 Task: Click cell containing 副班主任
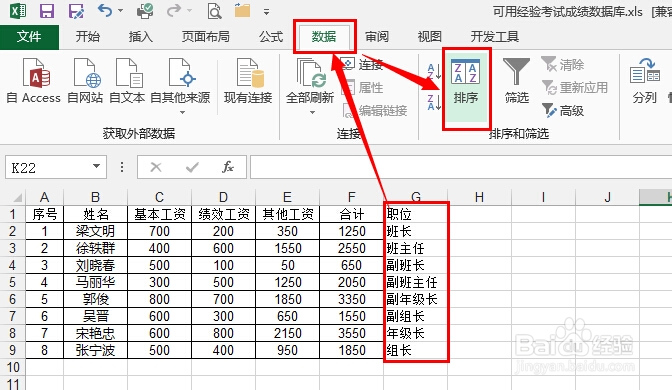point(416,282)
